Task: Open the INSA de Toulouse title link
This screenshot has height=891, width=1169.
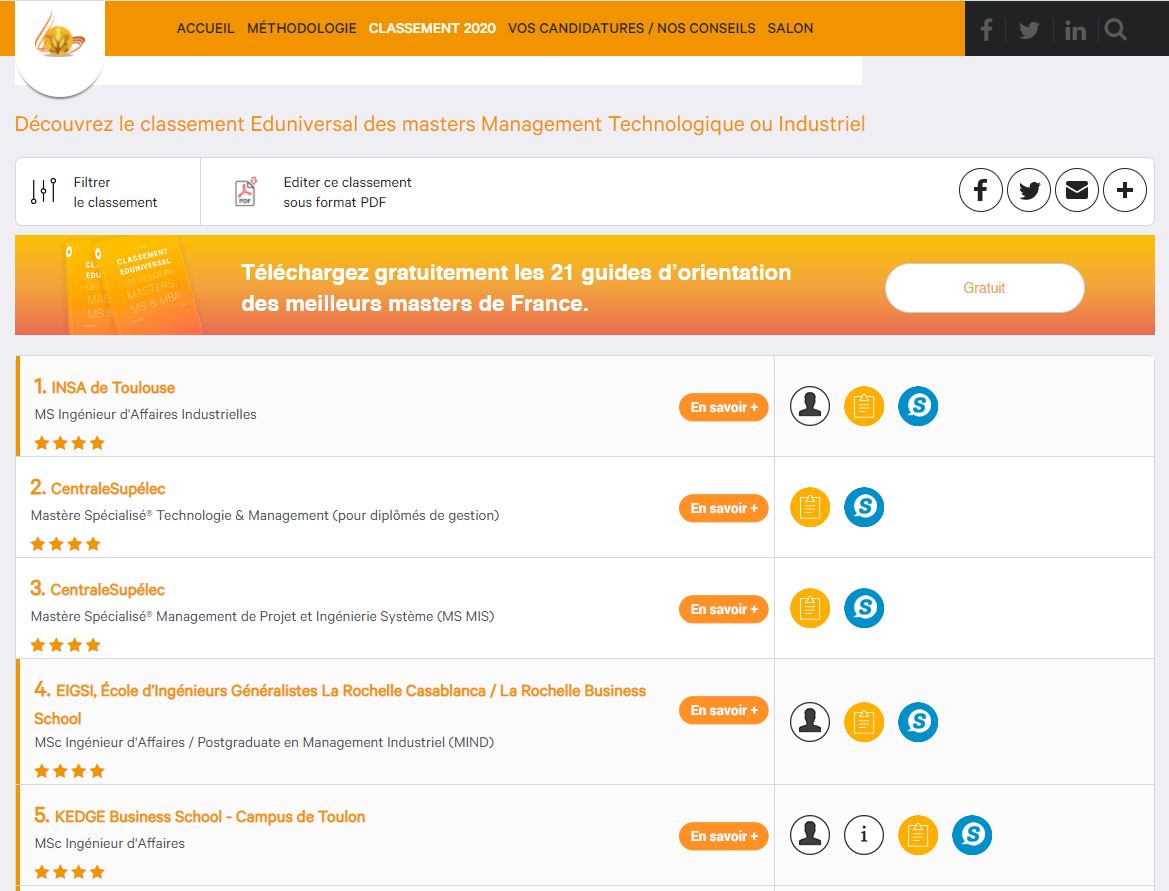Action: pos(113,388)
